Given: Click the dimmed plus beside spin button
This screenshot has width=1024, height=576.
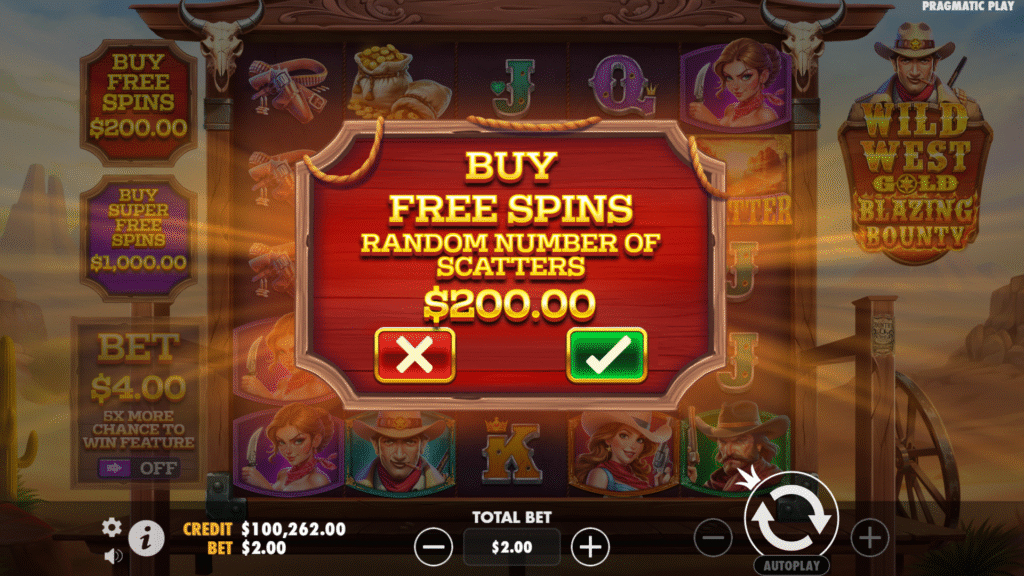Looking at the screenshot, I should coord(869,538).
